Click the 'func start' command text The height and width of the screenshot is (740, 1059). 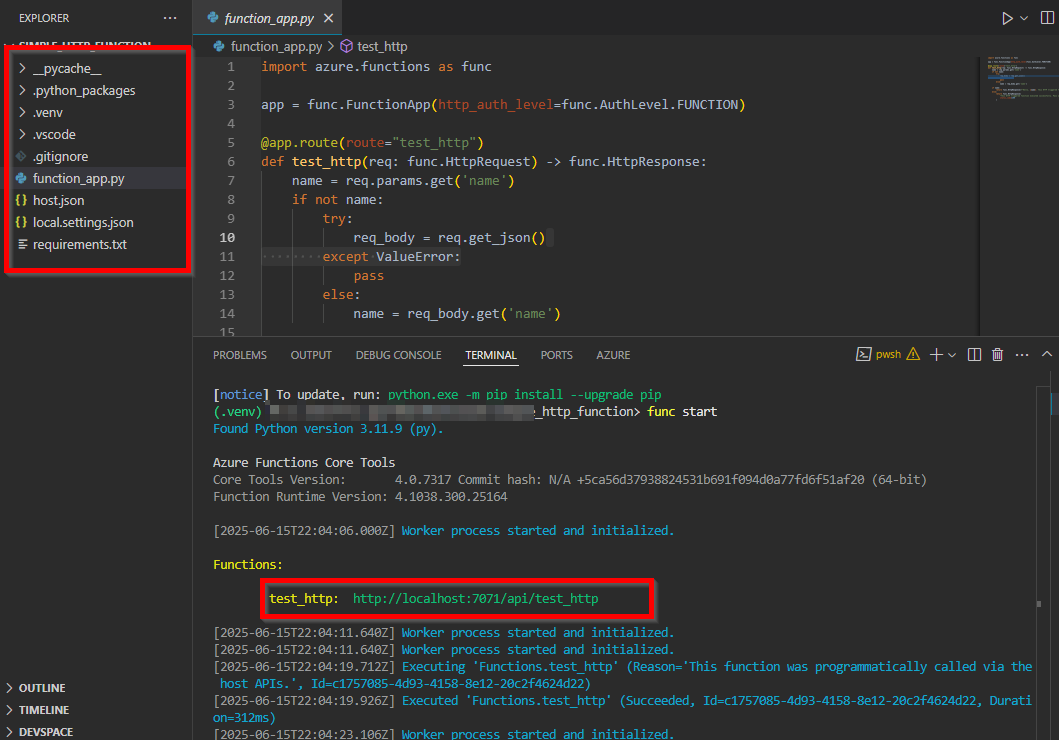pyautogui.click(x=682, y=412)
